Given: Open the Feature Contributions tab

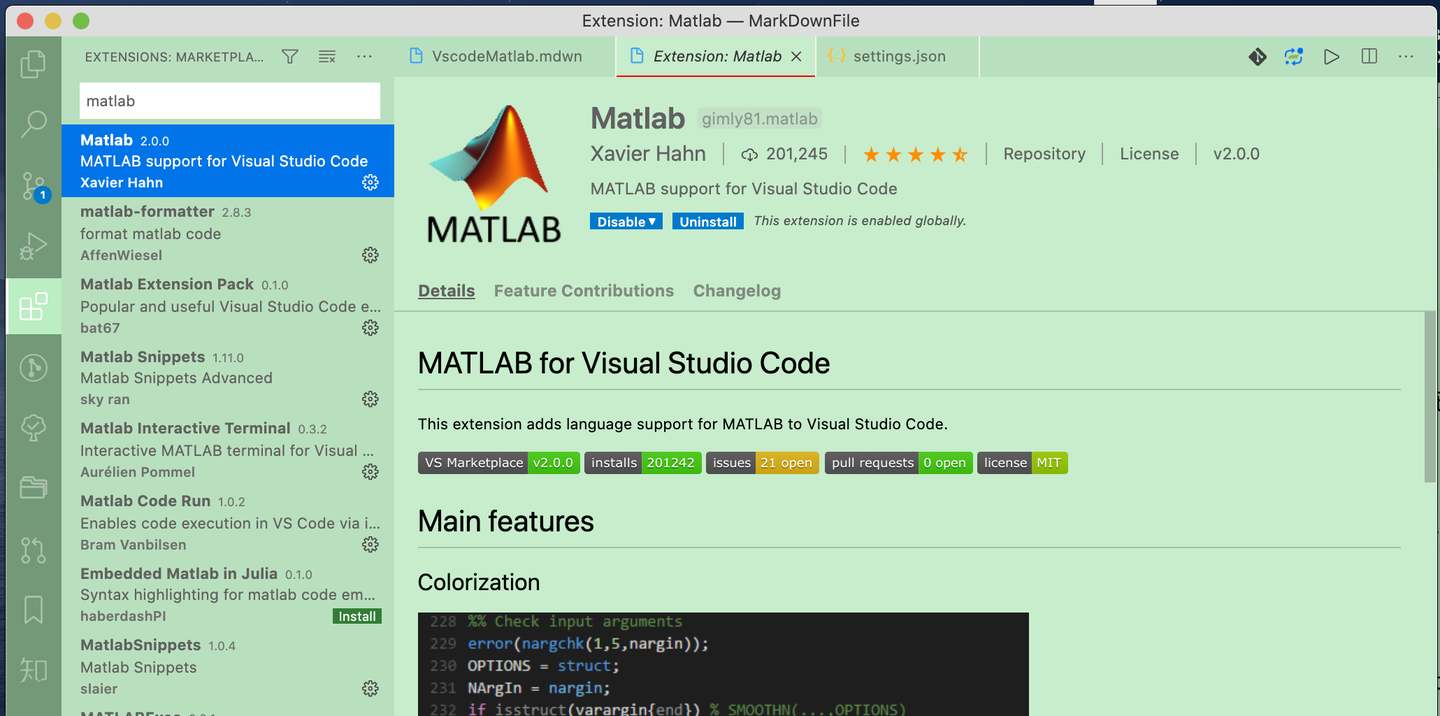Looking at the screenshot, I should pyautogui.click(x=584, y=290).
